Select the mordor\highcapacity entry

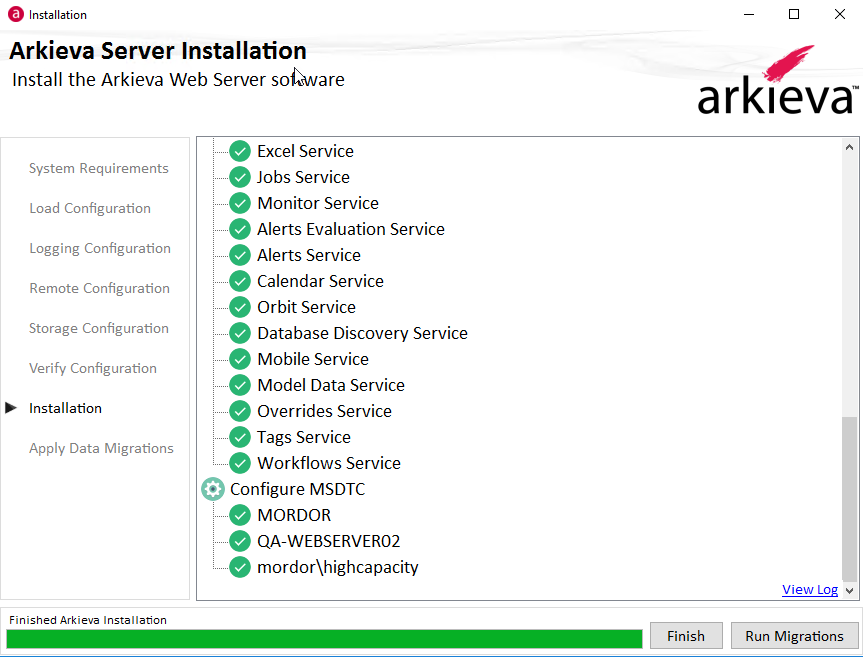click(337, 567)
